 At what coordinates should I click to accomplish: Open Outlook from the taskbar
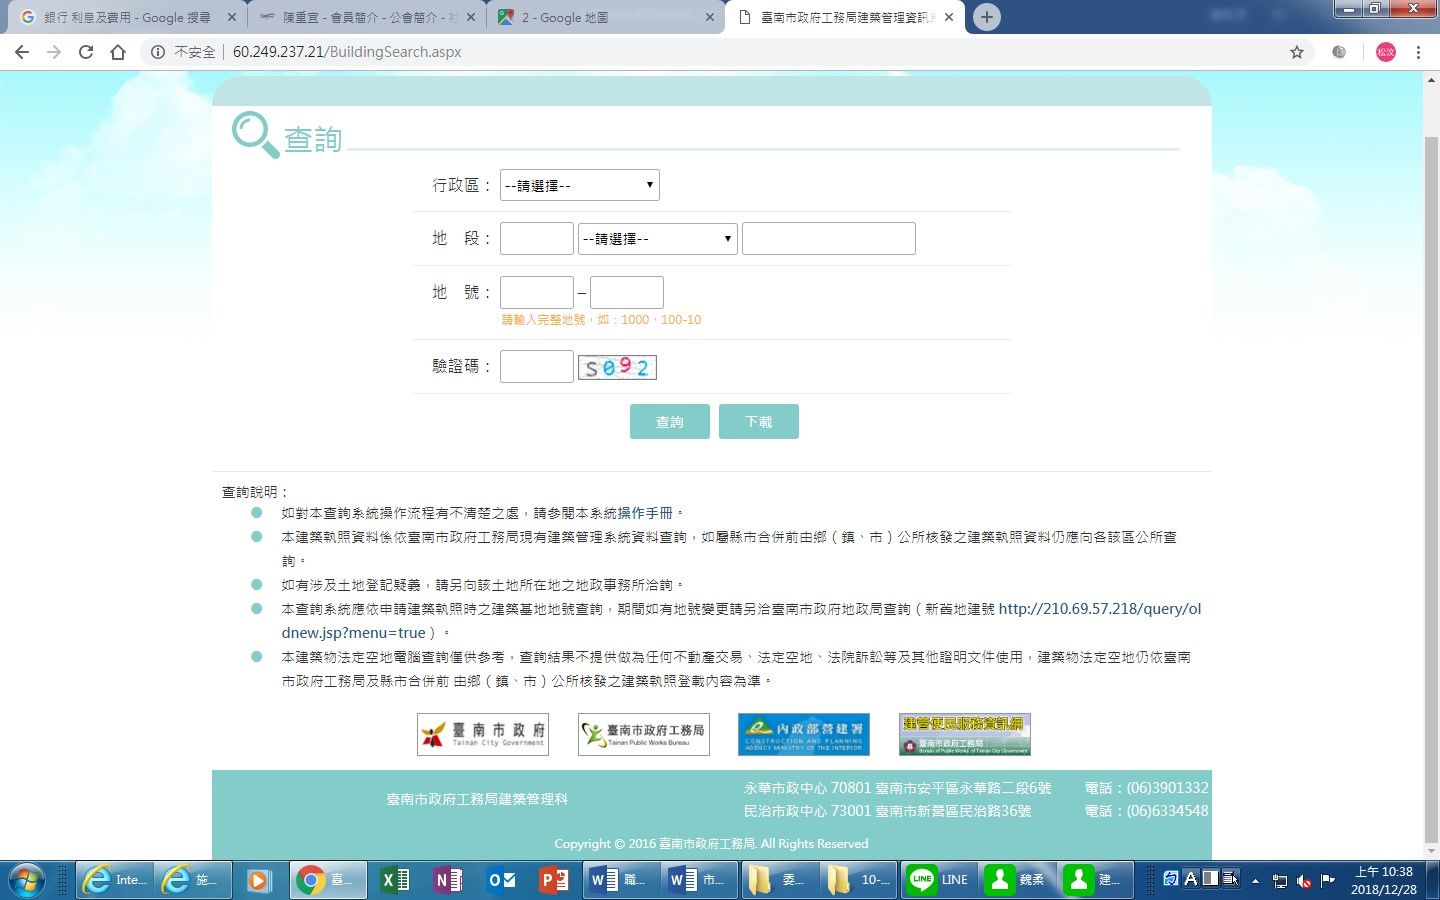point(502,880)
